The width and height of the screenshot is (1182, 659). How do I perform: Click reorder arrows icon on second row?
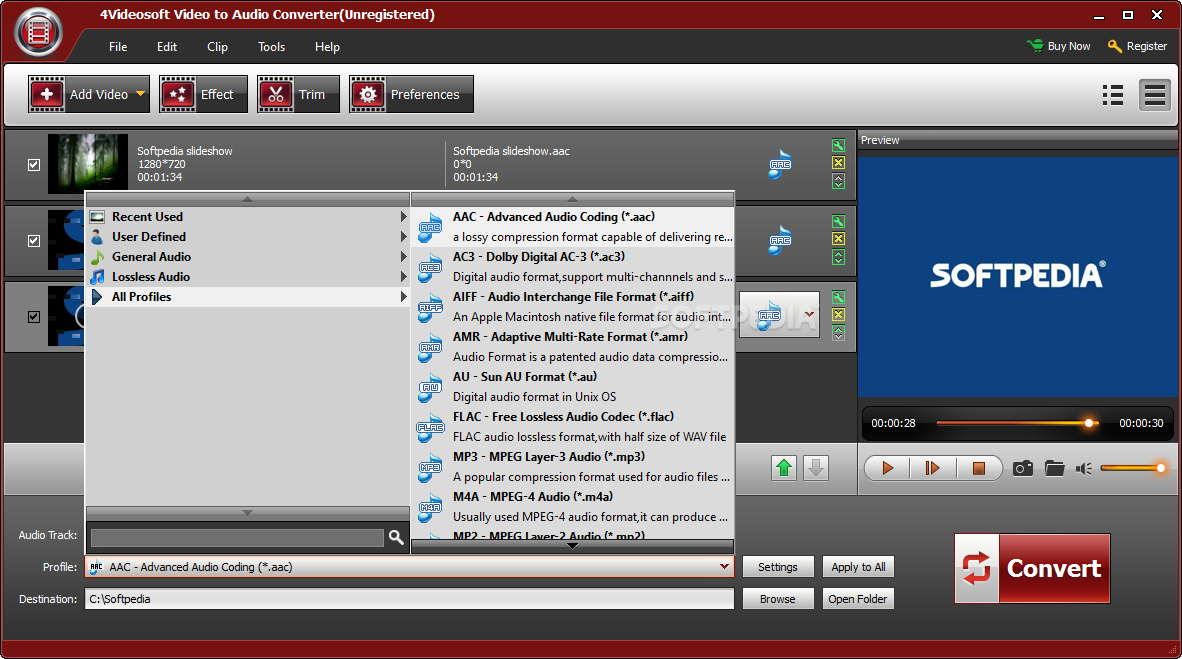(x=838, y=257)
